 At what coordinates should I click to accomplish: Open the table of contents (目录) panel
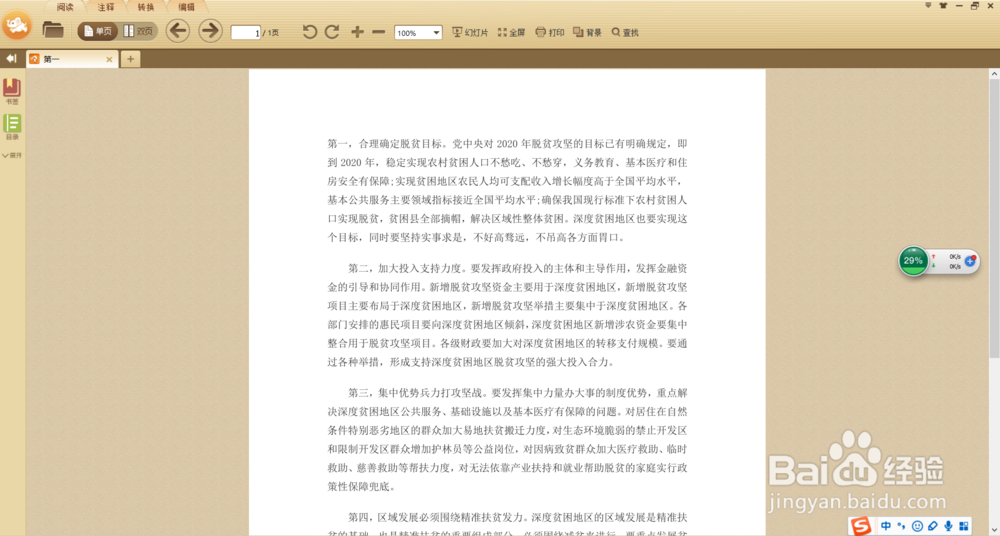click(12, 127)
